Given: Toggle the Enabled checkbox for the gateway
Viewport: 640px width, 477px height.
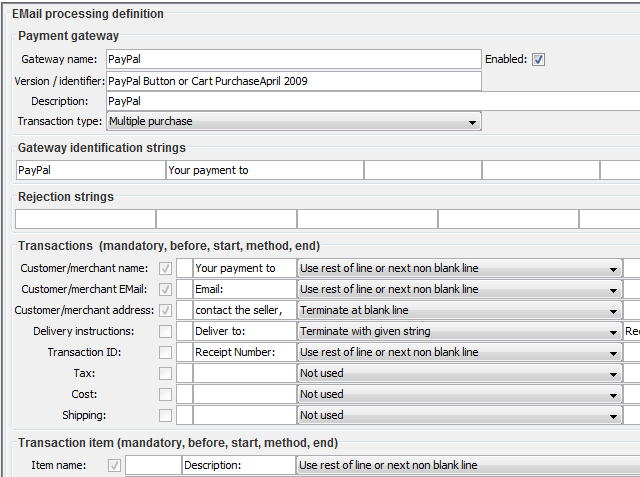Looking at the screenshot, I should pyautogui.click(x=538, y=60).
